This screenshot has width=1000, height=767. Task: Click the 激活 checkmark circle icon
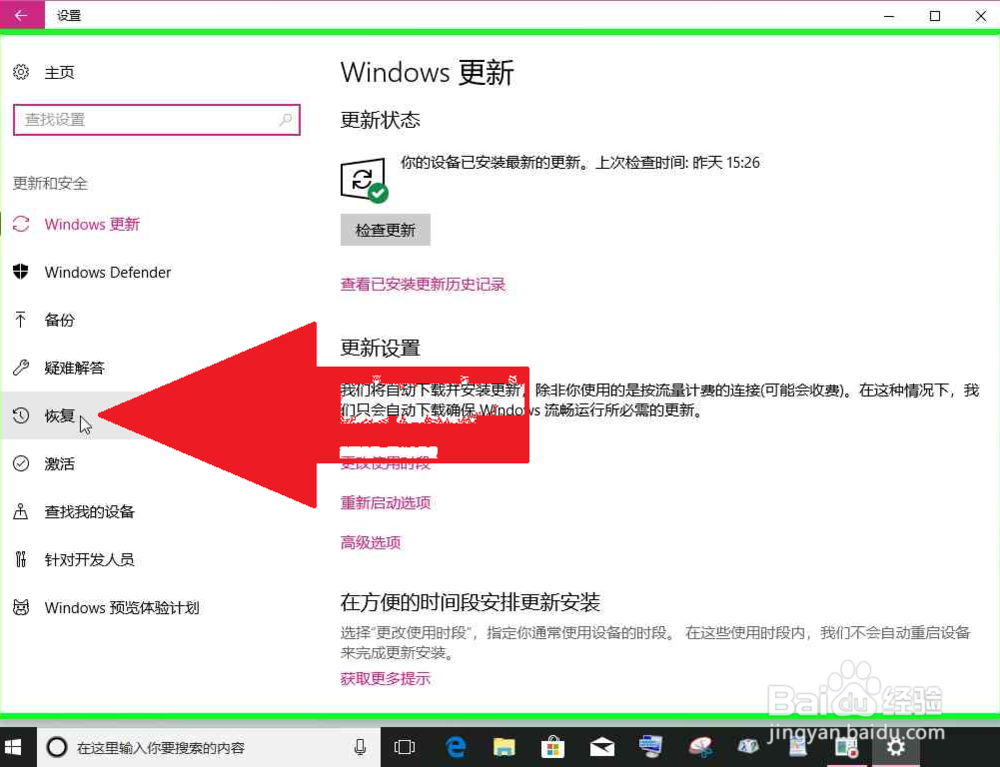point(21,464)
